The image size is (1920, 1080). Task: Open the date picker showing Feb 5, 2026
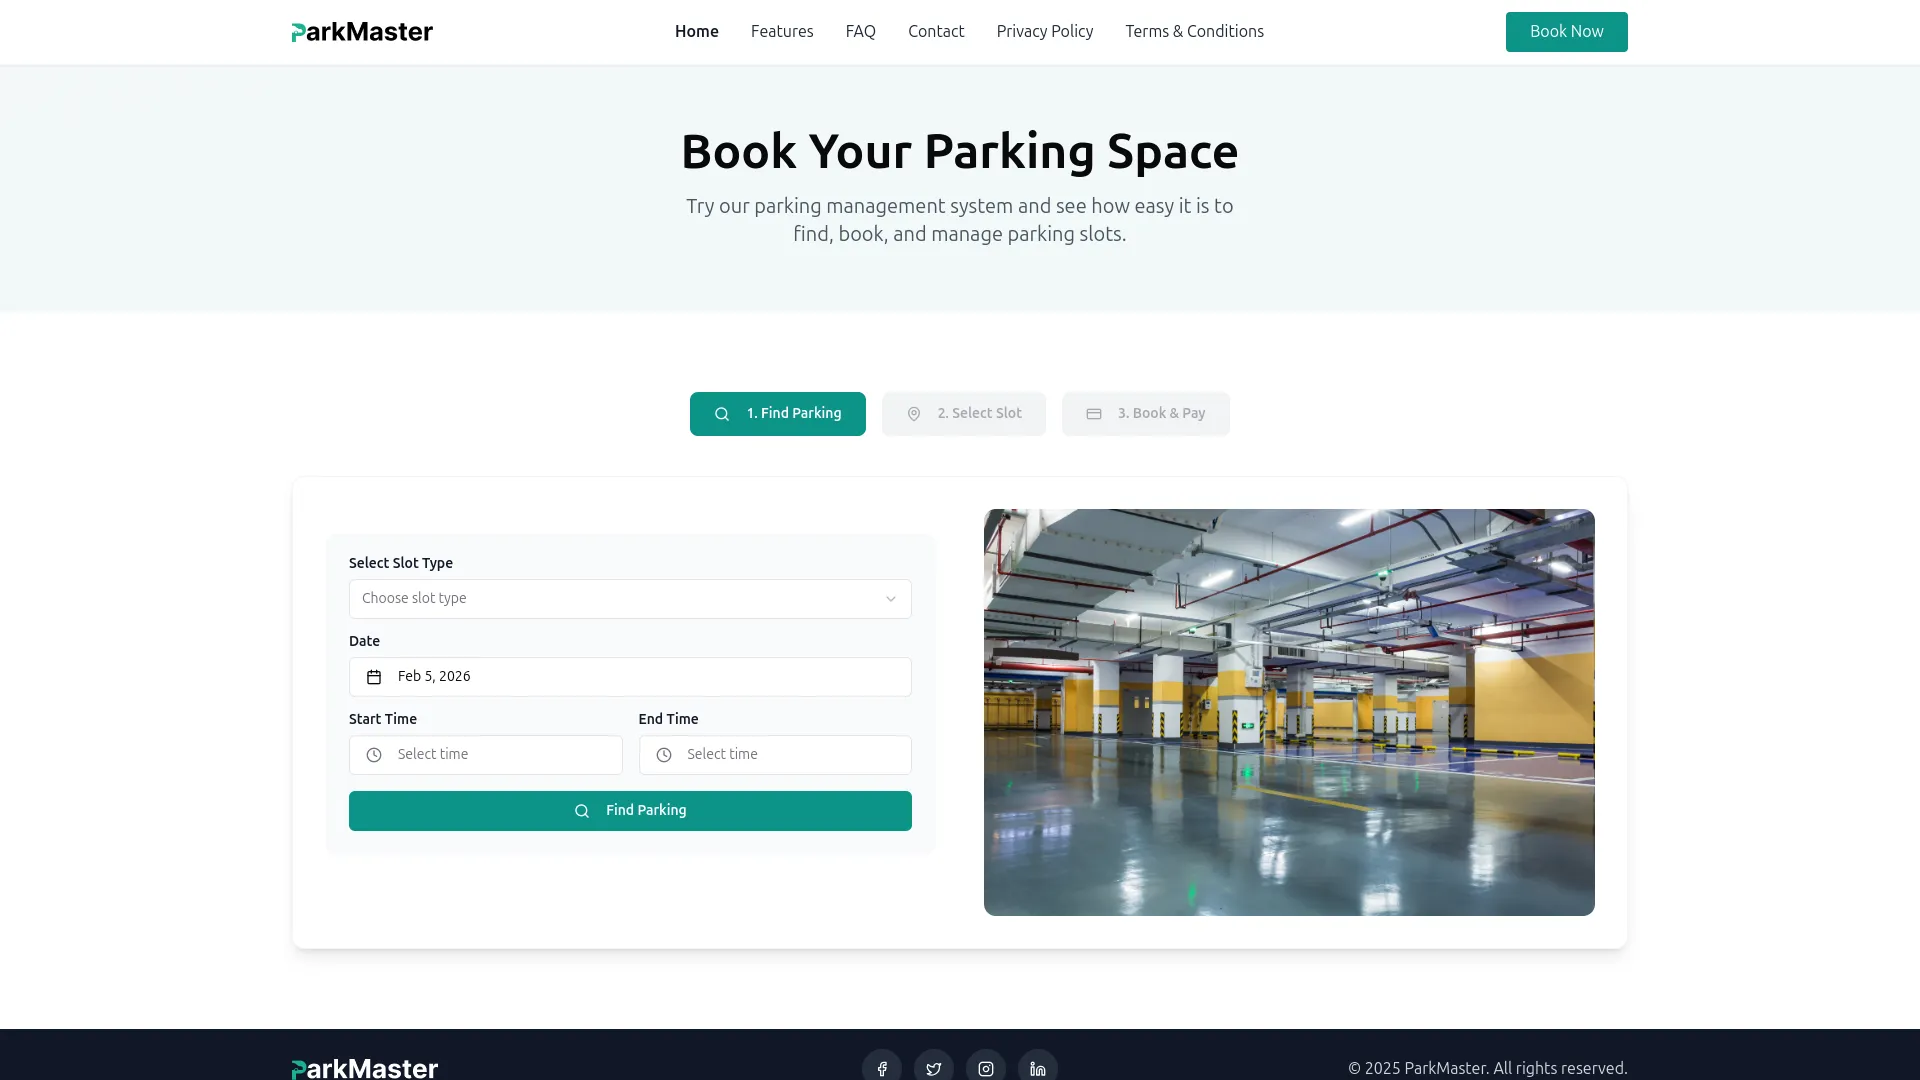click(x=630, y=676)
